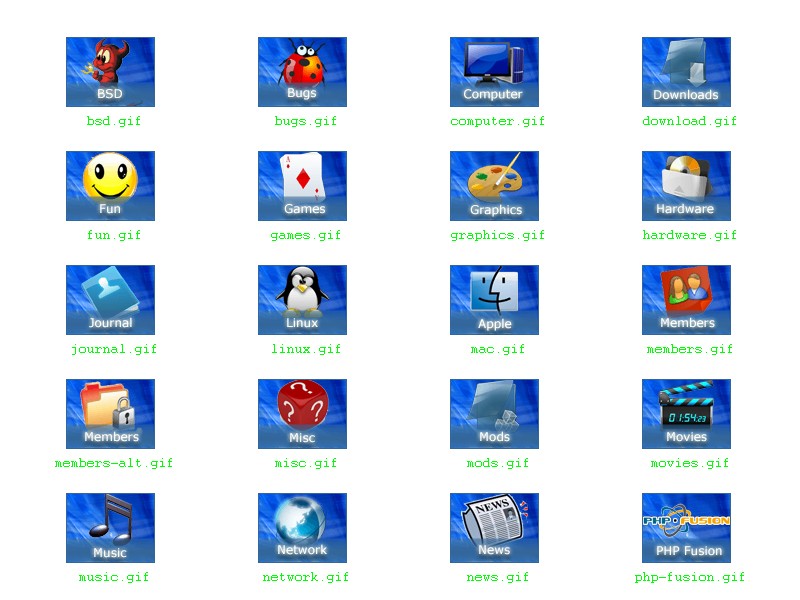Click the Hardware disc drive thumbnail
This screenshot has width=800, height=600.
(686, 186)
